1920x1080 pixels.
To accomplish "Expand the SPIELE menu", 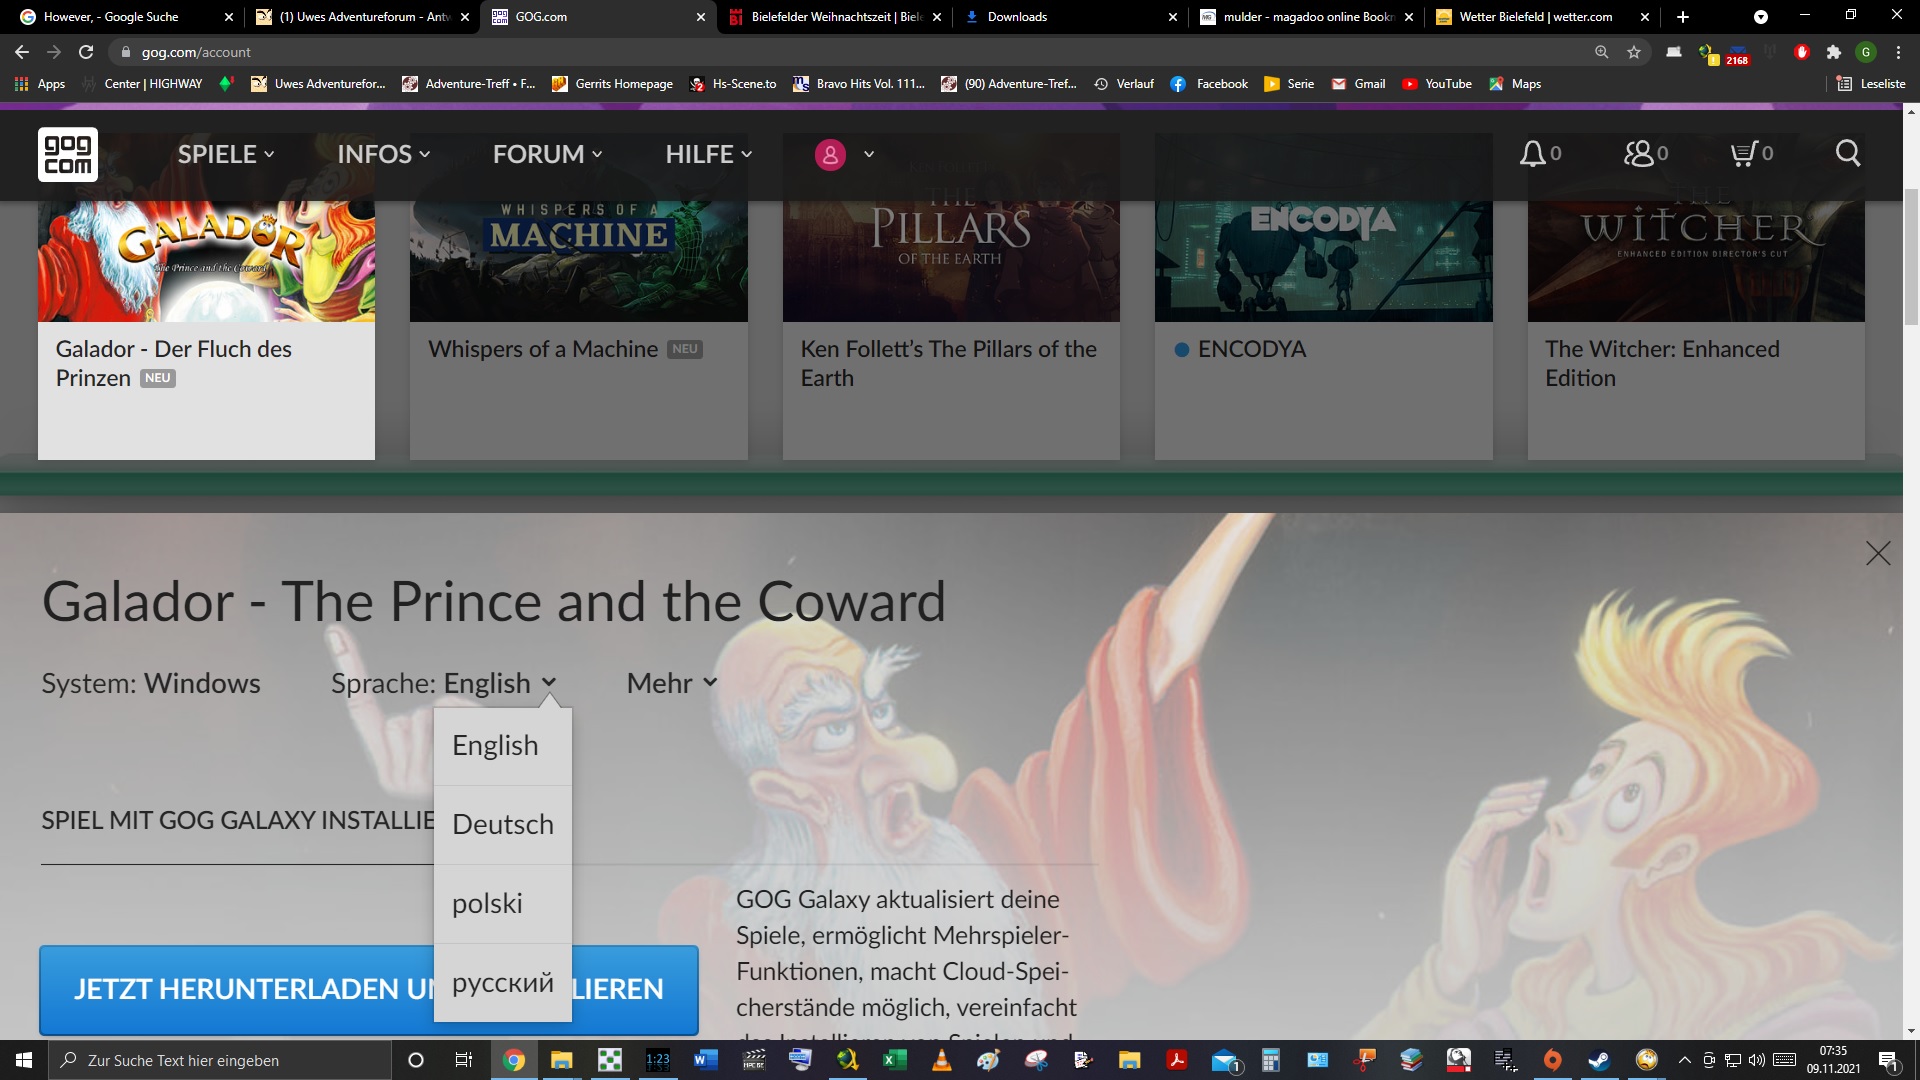I will coord(226,154).
